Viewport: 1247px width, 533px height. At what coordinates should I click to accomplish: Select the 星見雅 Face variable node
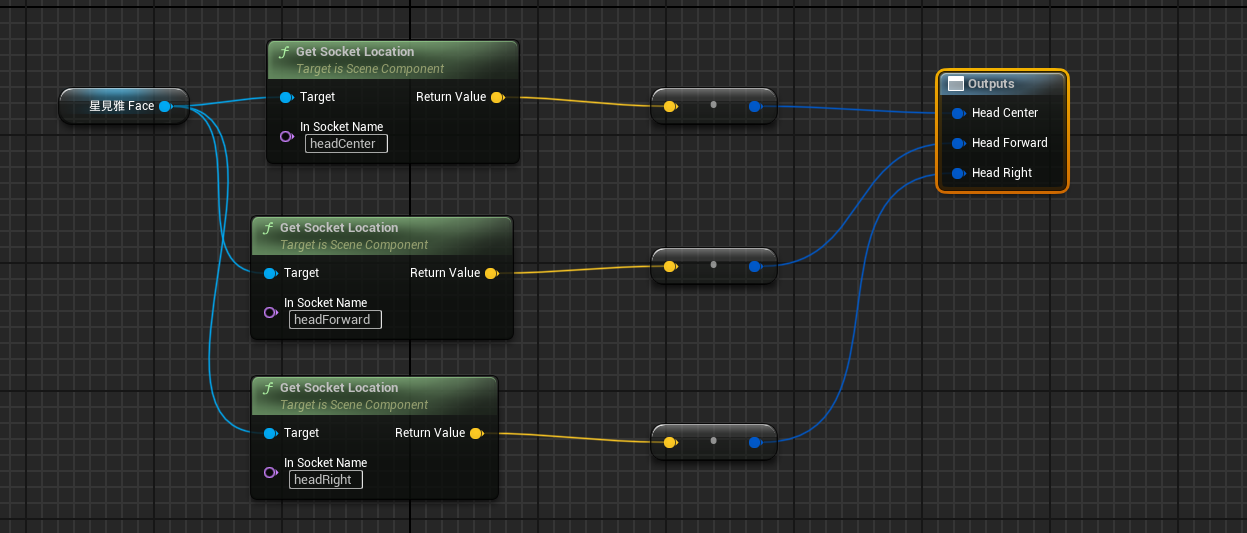120,106
